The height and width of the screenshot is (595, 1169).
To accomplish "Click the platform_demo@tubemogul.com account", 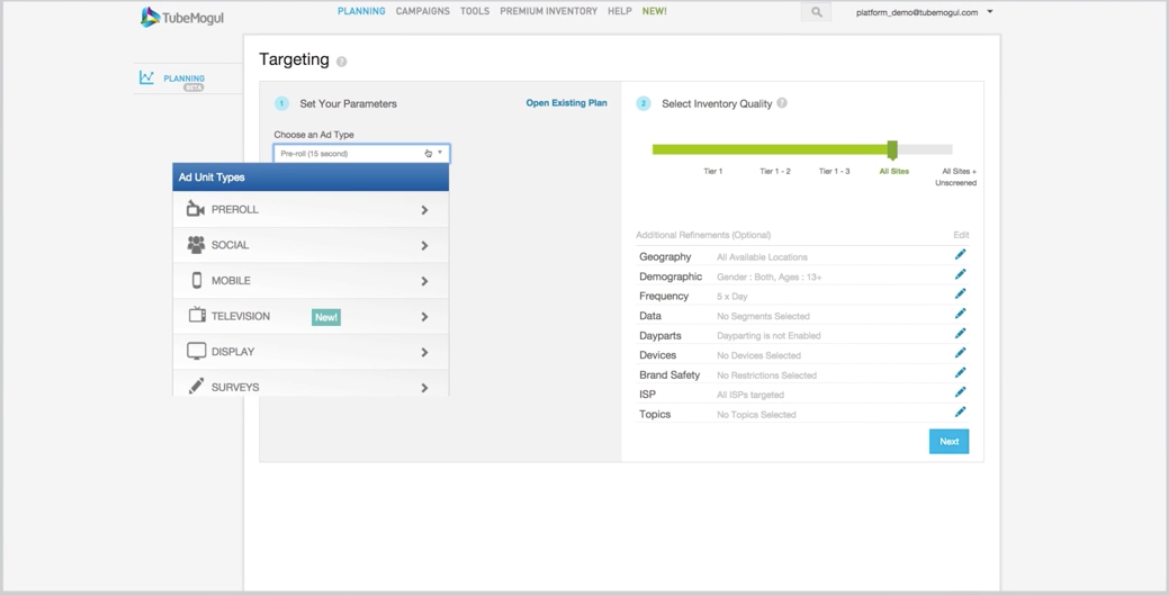I will (917, 12).
